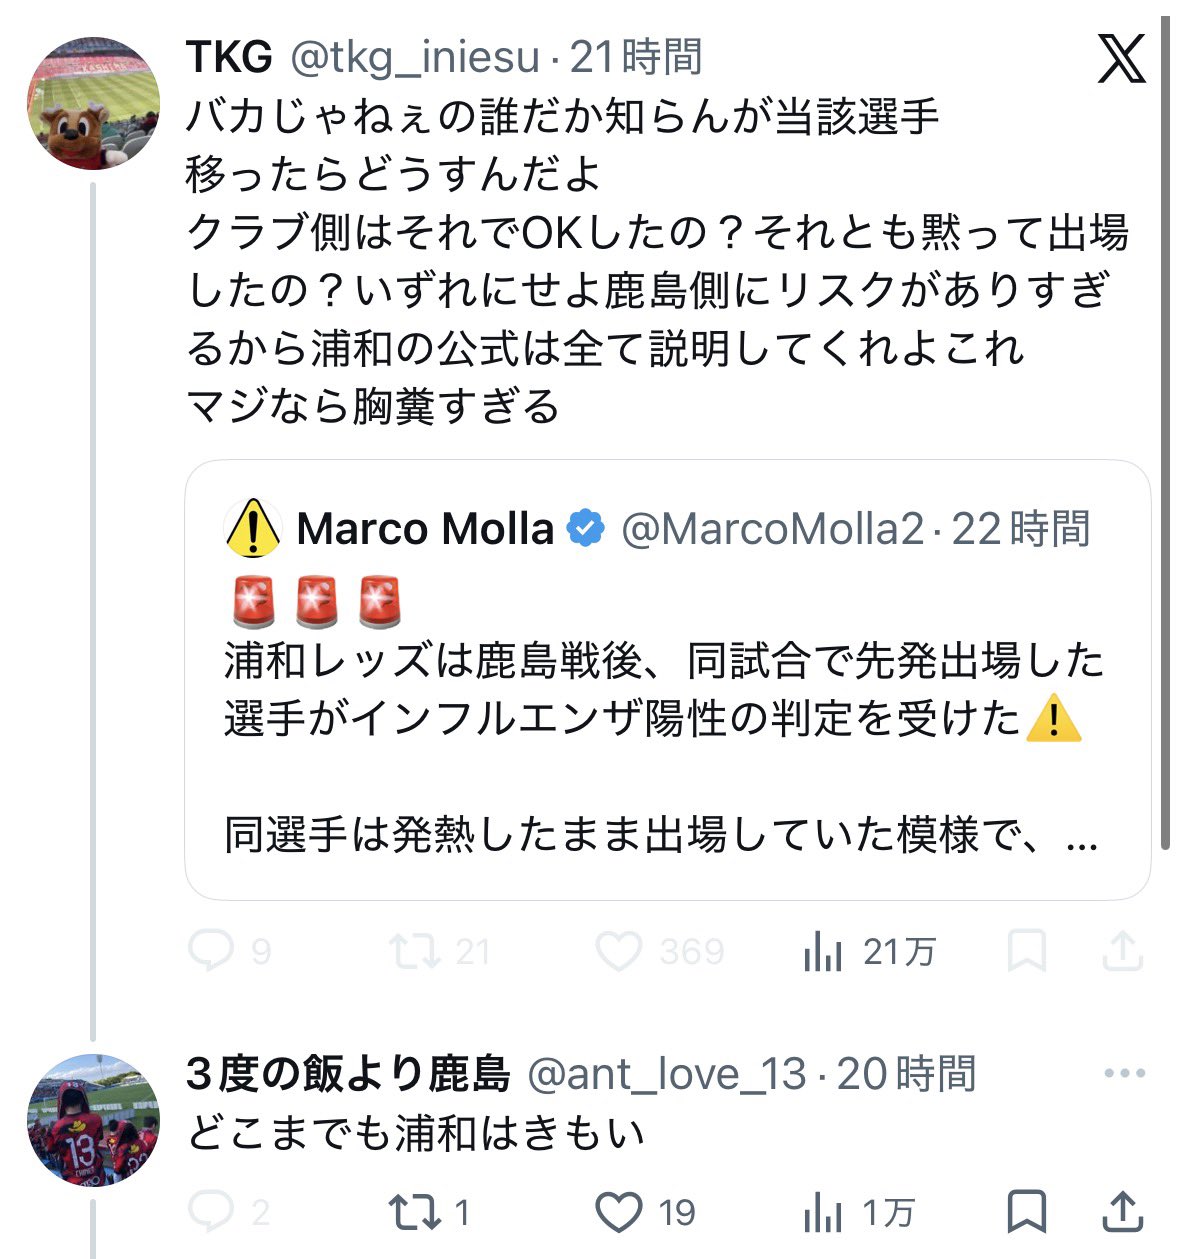The image size is (1179, 1259).
Task: Open 3度の飯より鹿島 profile picture
Action: coord(93,1120)
